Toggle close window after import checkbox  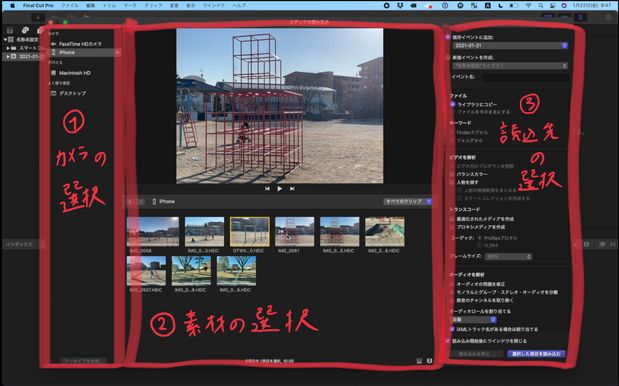[448, 341]
